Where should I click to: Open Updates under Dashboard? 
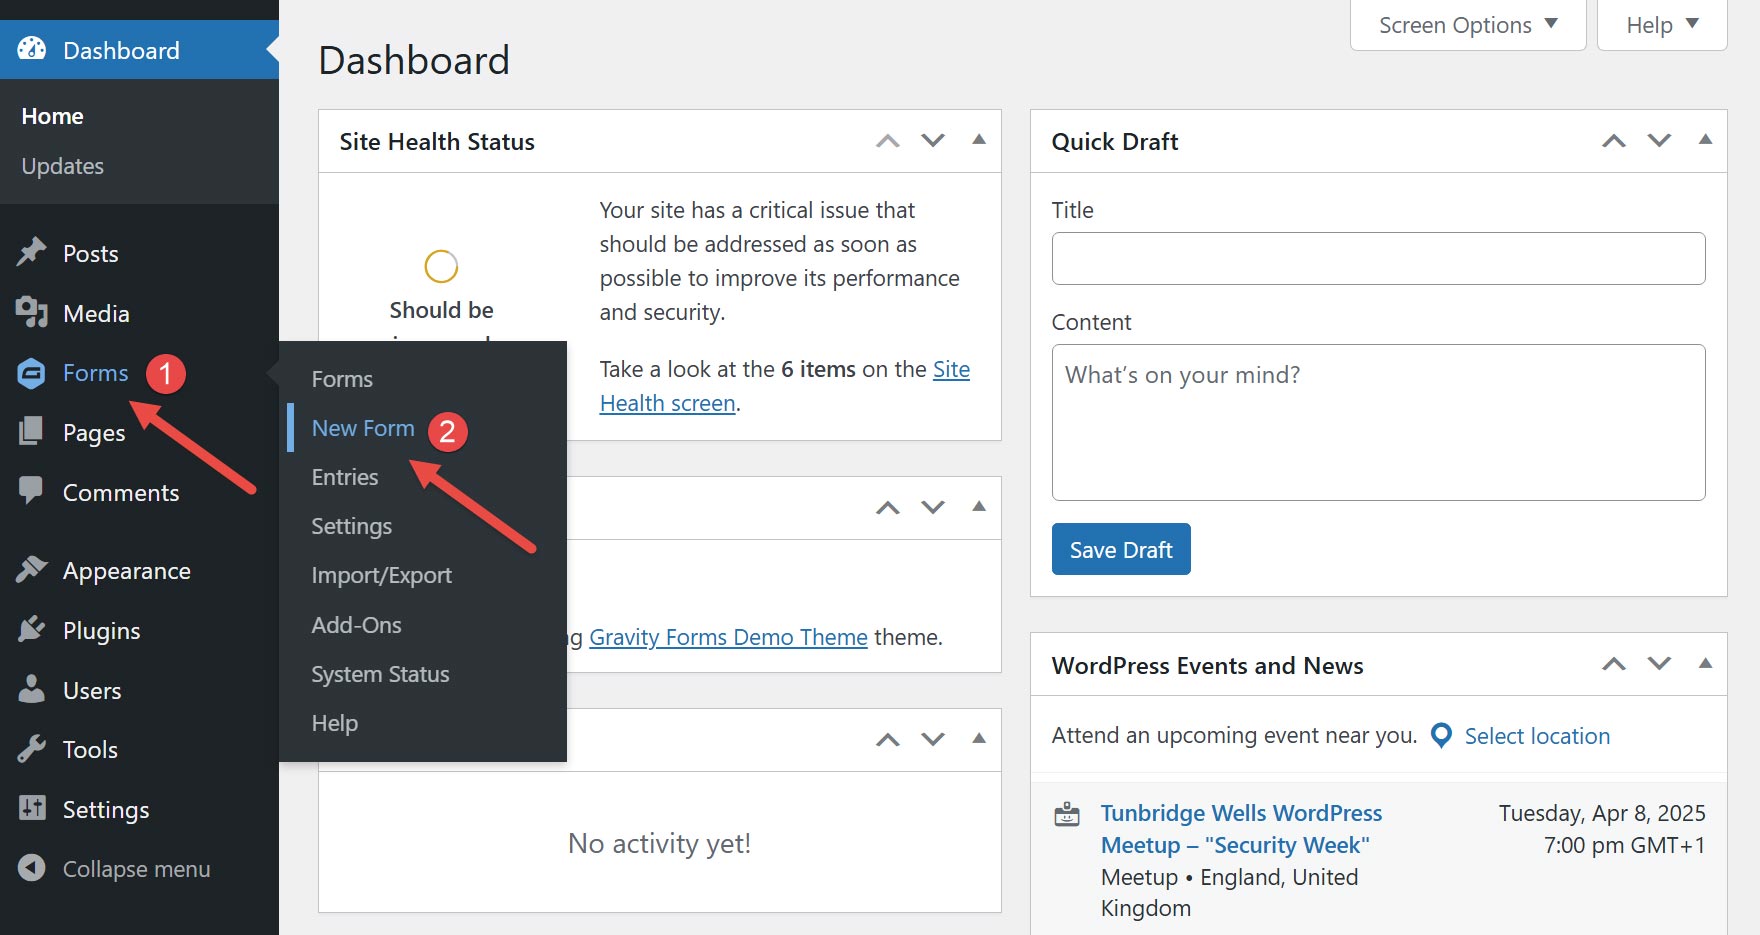62,166
